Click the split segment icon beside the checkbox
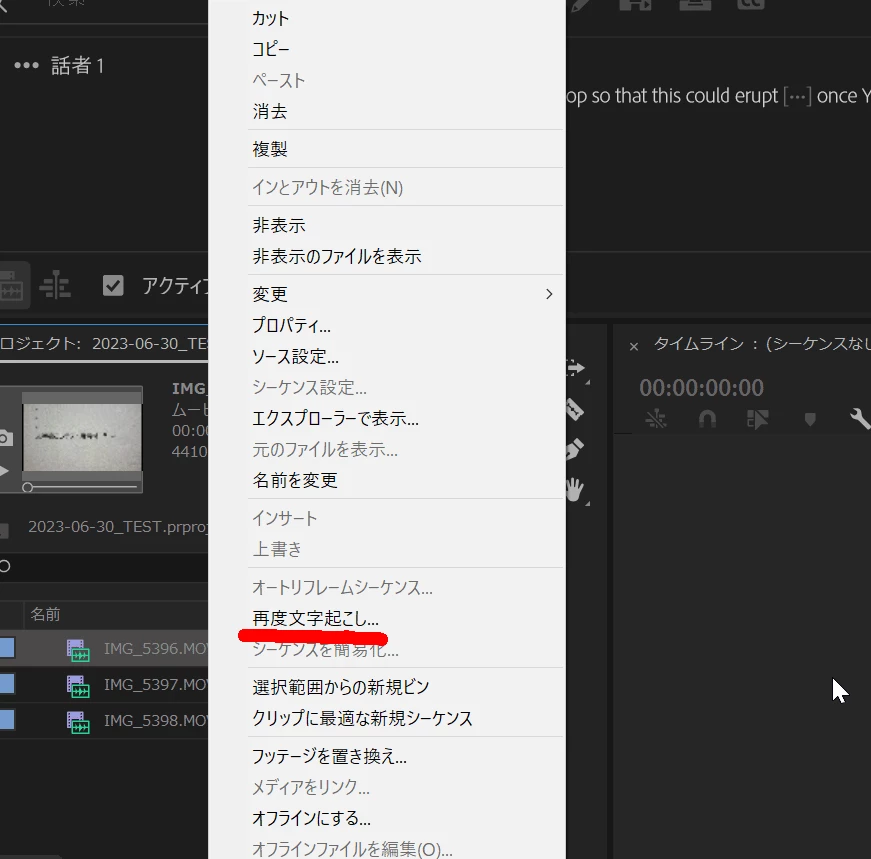The width and height of the screenshot is (871, 859). coord(55,285)
